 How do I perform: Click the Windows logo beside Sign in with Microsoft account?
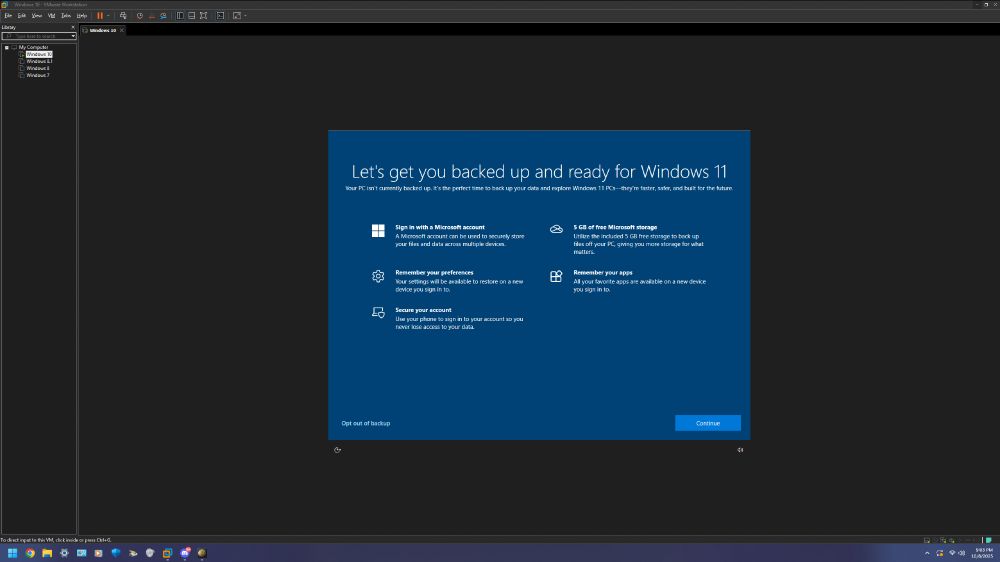click(378, 230)
